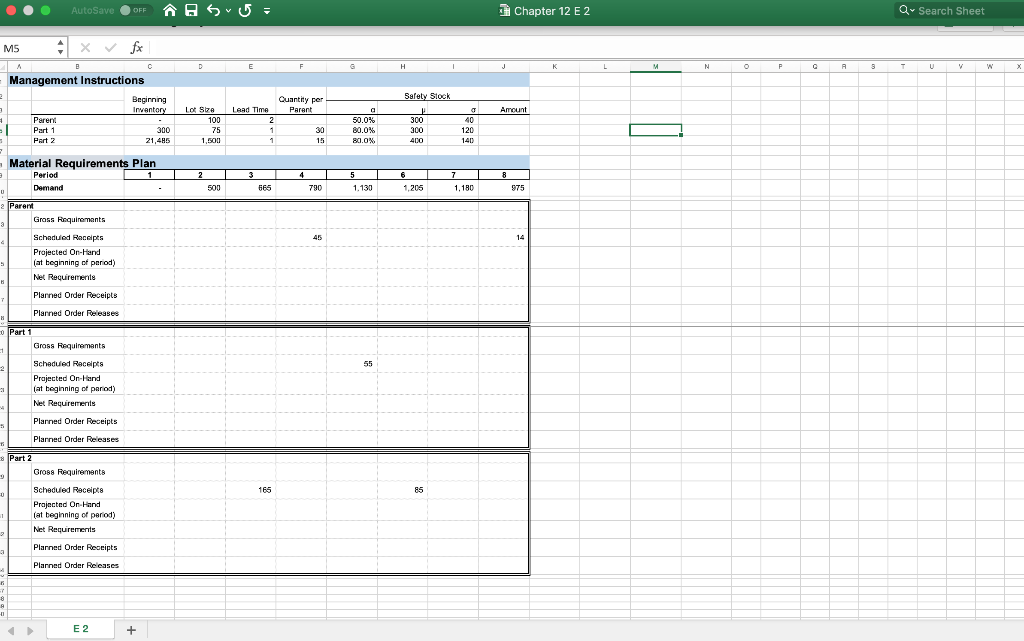This screenshot has width=1024, height=641.
Task: Click the Cancel X icon beside formula bar
Action: point(85,46)
